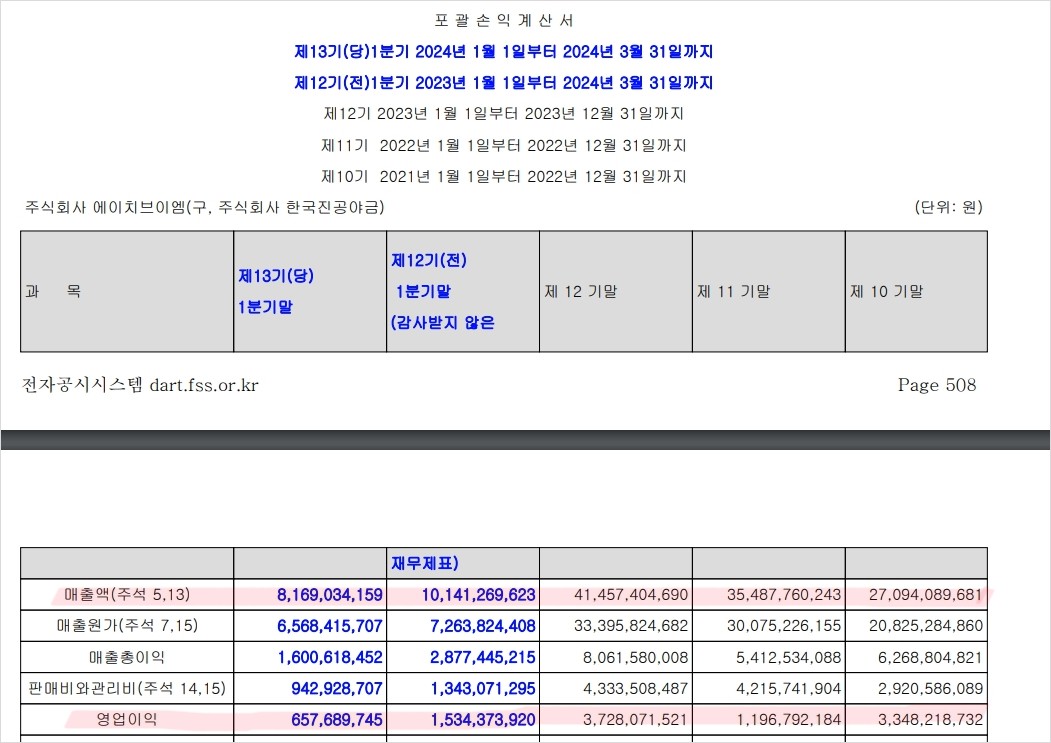
Task: Click the 포괄손익계산서 title text
Action: click(x=504, y=21)
